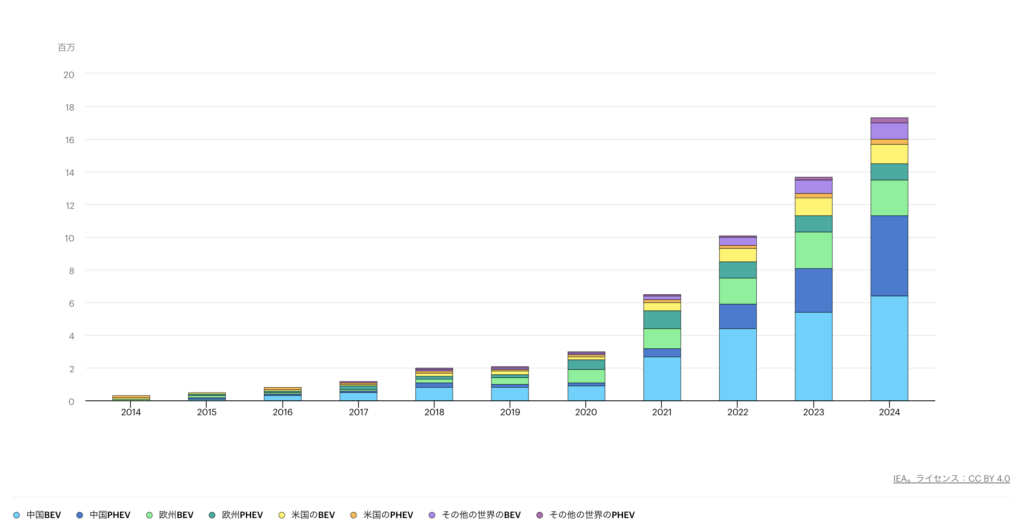Screen dimensions: 1024x530
Task: Click the 中国BEV segment of 2021 bar
Action: click(662, 379)
